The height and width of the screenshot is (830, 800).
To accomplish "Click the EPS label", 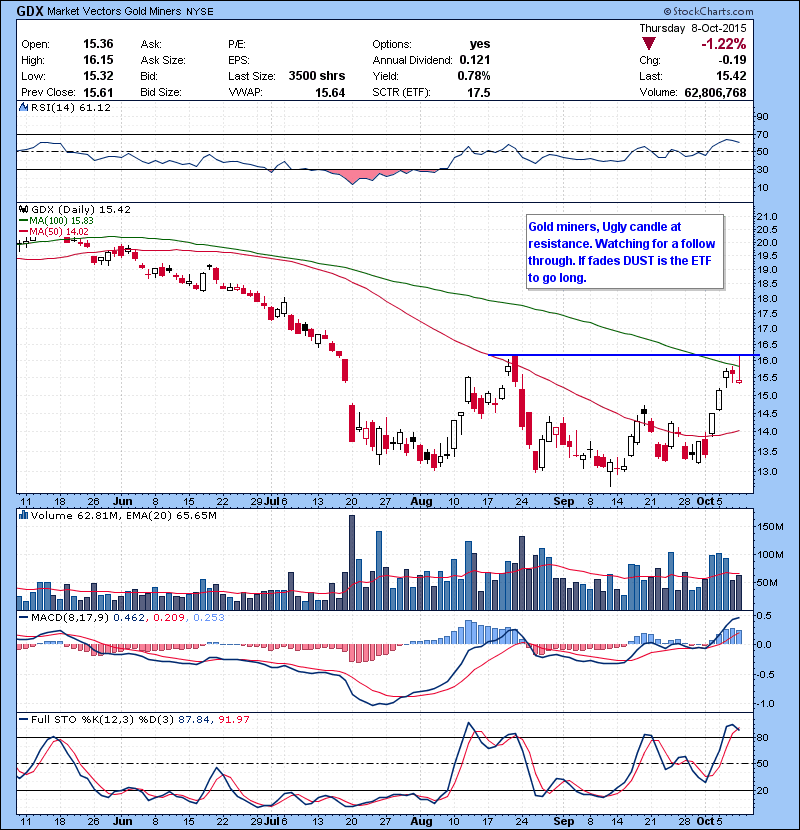I will coord(239,60).
